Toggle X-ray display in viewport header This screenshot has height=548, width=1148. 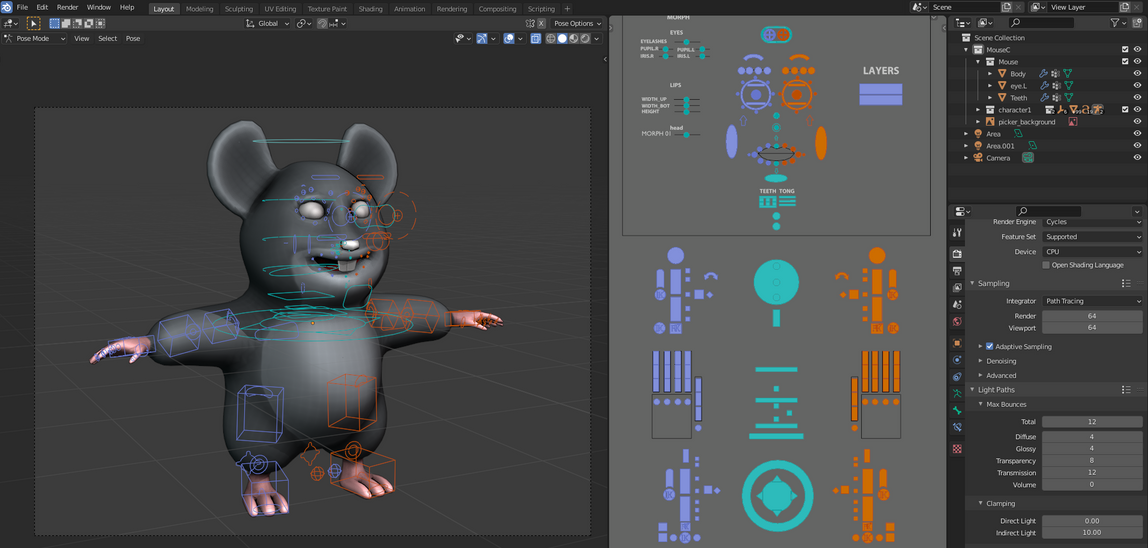(x=535, y=39)
